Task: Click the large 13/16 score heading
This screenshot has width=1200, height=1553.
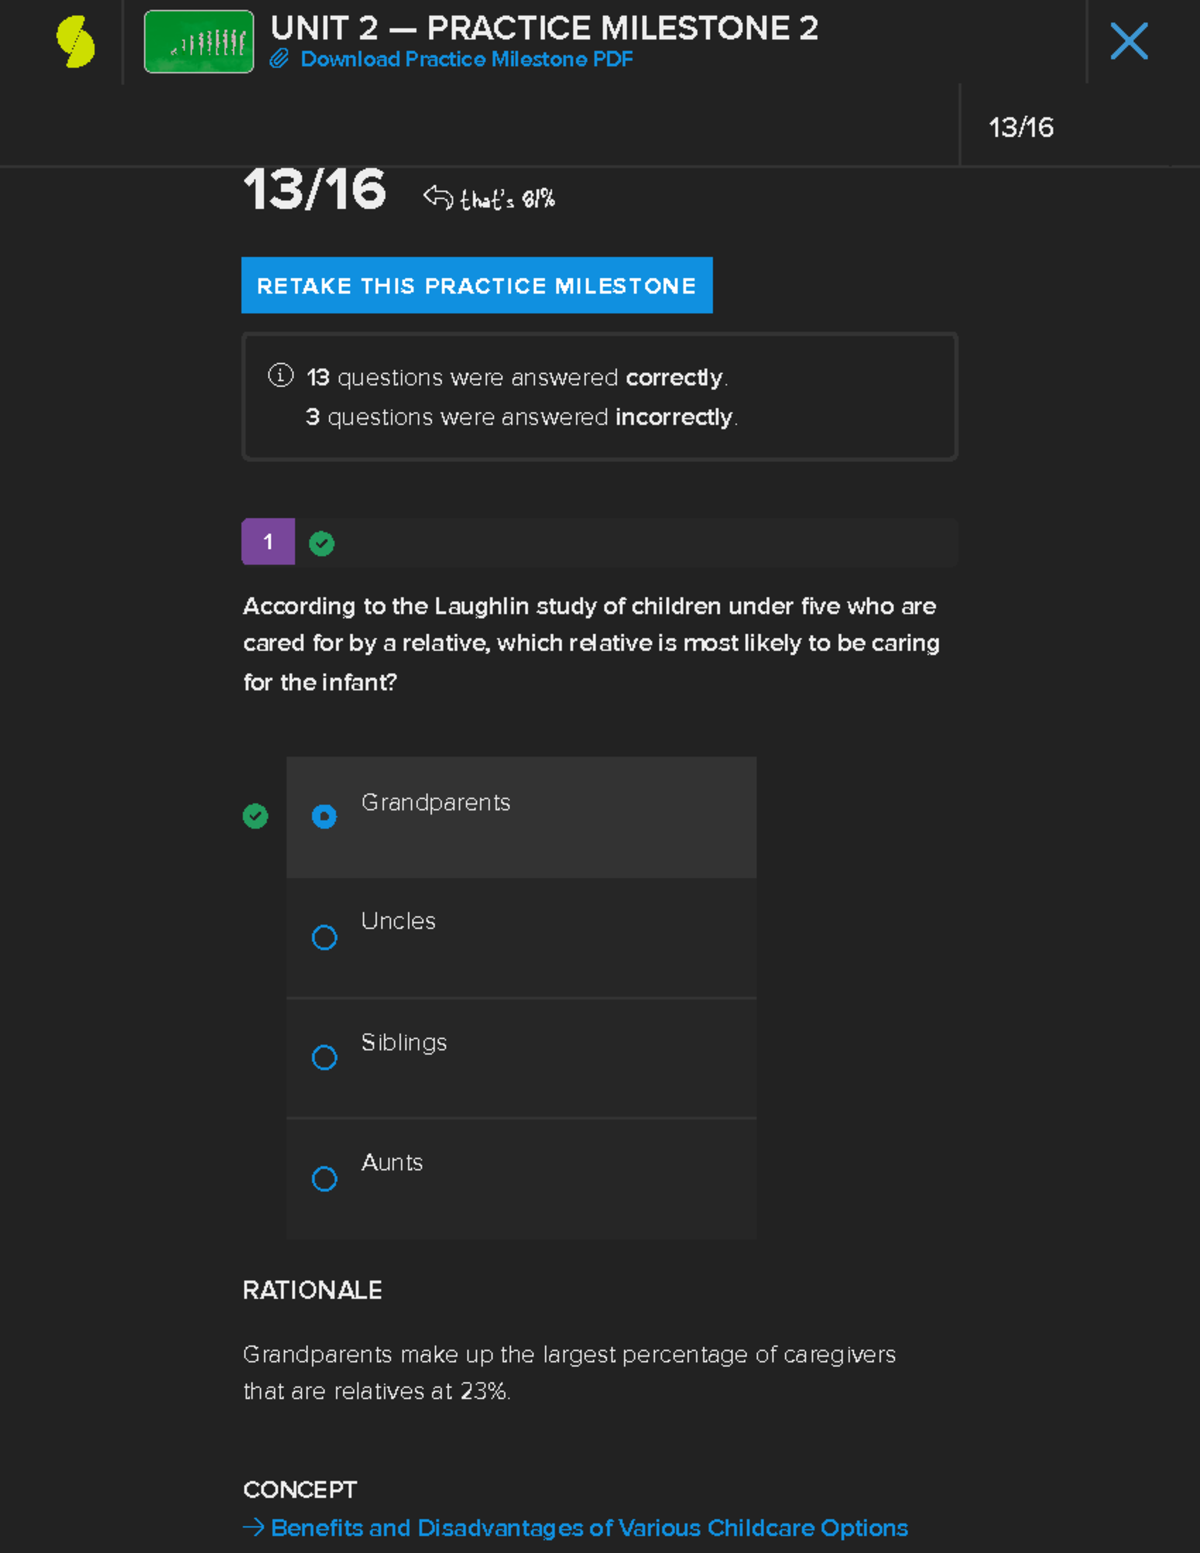Action: [314, 190]
